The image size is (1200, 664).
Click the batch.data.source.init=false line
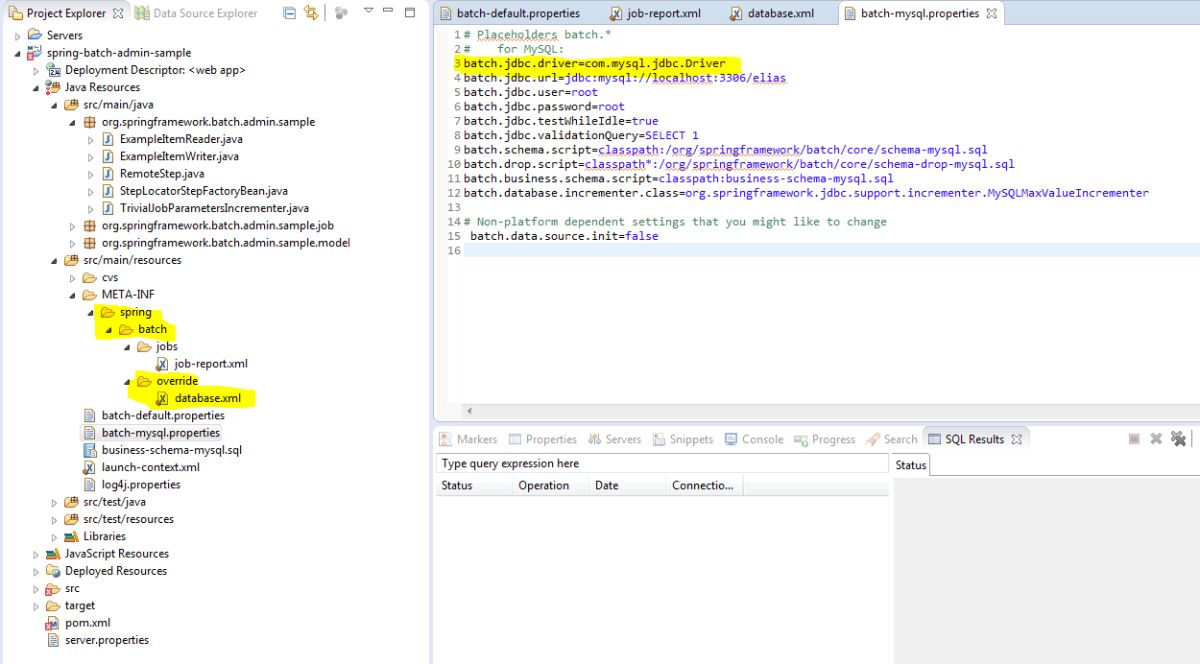[564, 236]
